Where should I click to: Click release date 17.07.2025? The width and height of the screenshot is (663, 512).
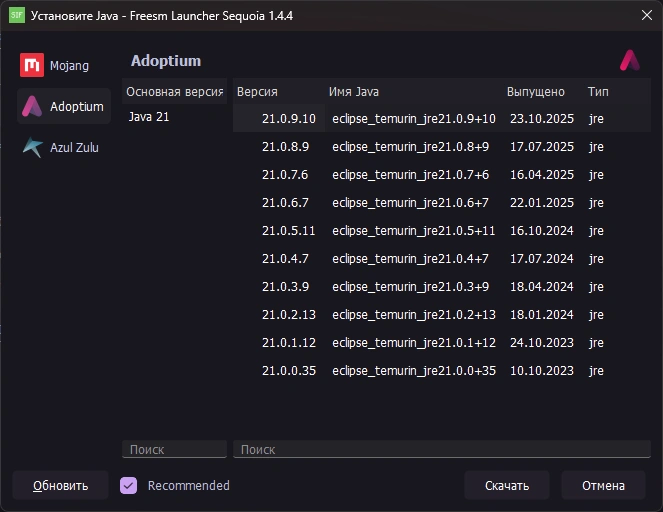[542, 146]
